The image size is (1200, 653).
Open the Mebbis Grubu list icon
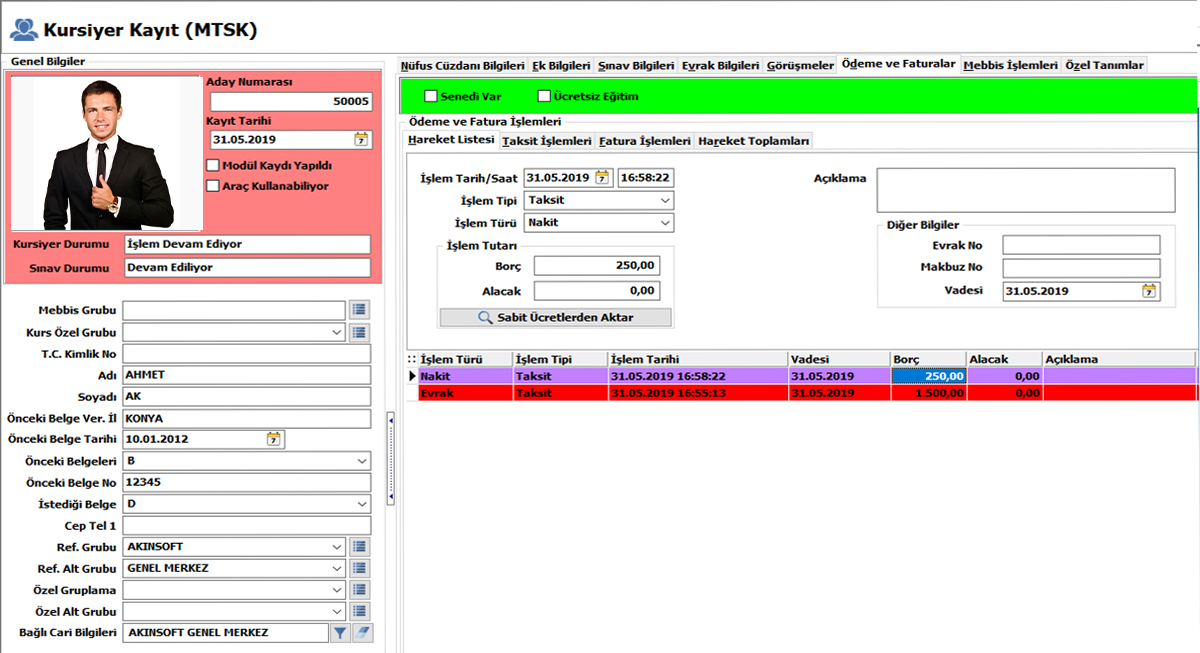[x=359, y=311]
